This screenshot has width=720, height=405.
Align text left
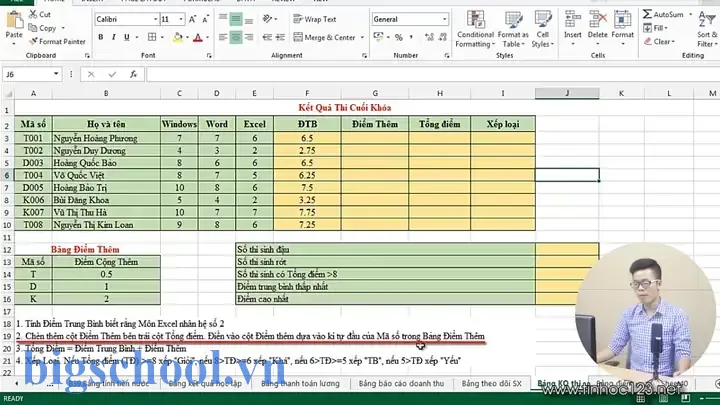[223, 37]
